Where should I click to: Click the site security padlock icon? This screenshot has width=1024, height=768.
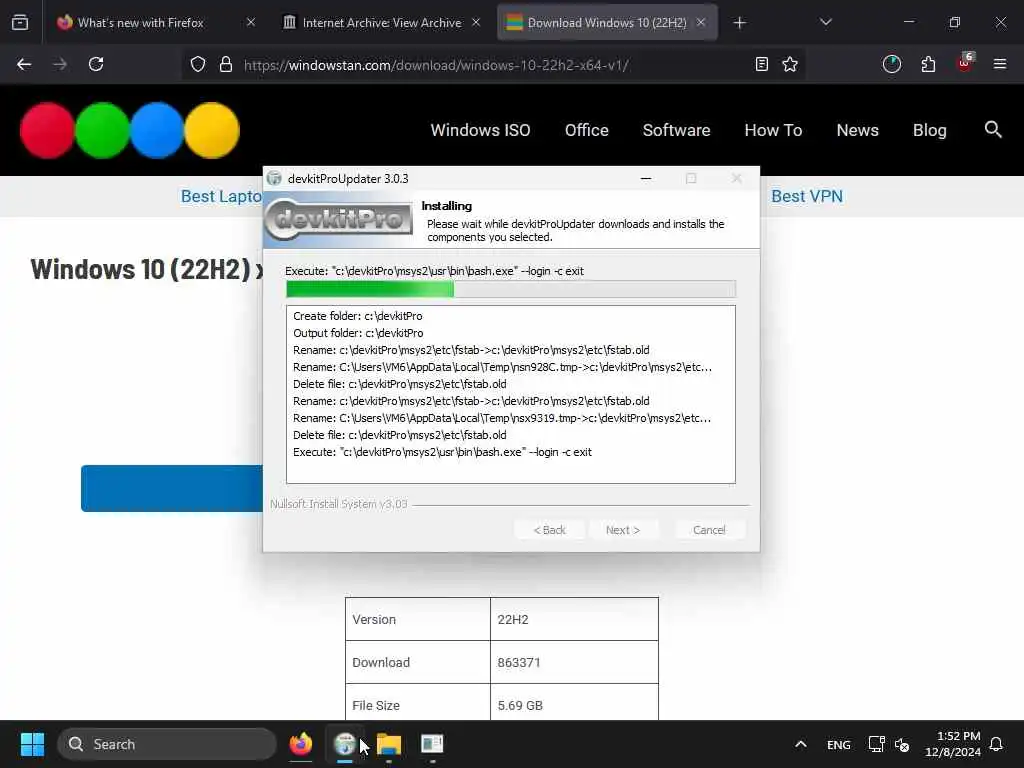(x=226, y=64)
